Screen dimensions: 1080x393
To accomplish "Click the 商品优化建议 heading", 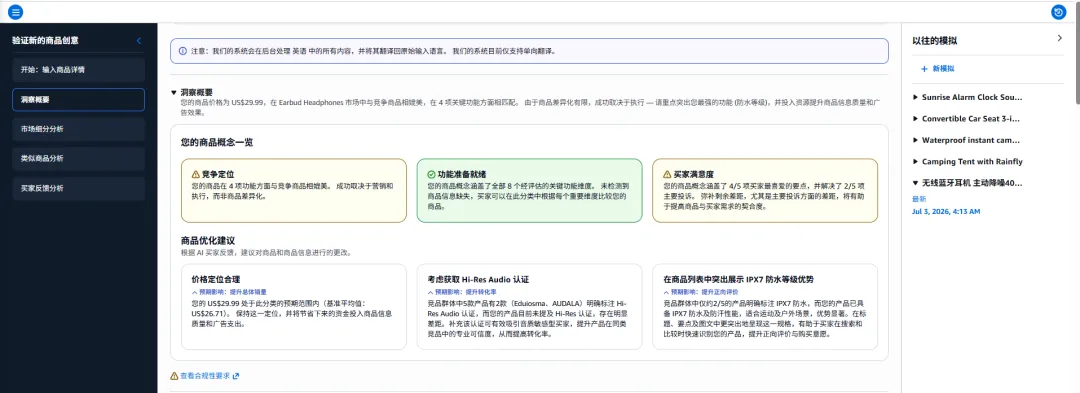I will coord(208,241).
